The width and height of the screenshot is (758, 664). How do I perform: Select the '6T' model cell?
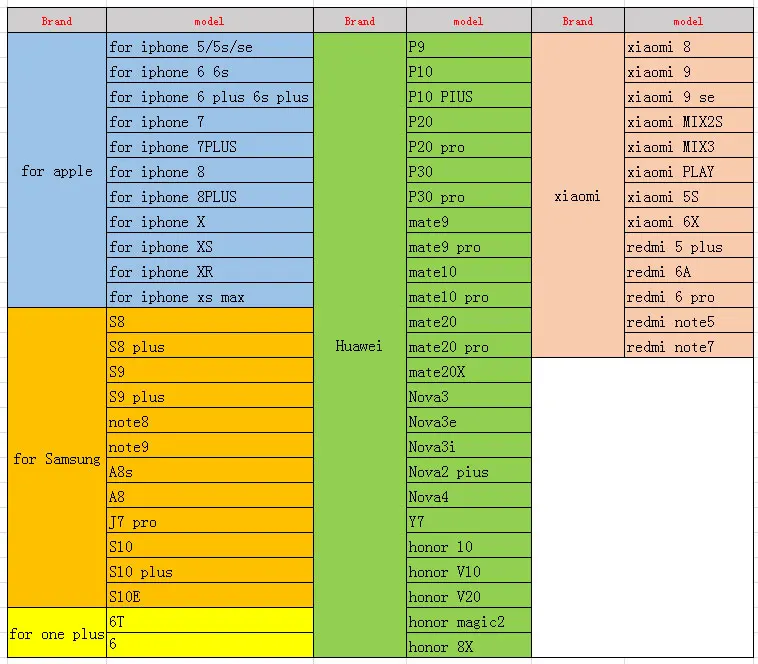[x=210, y=621]
